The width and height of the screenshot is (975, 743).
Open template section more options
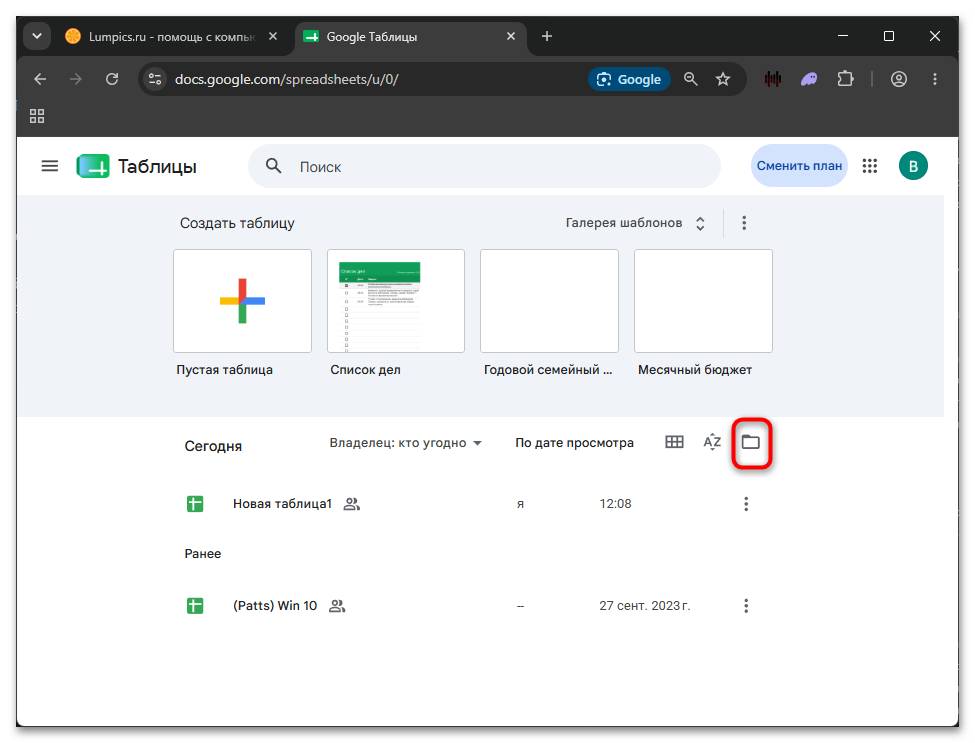[x=744, y=223]
